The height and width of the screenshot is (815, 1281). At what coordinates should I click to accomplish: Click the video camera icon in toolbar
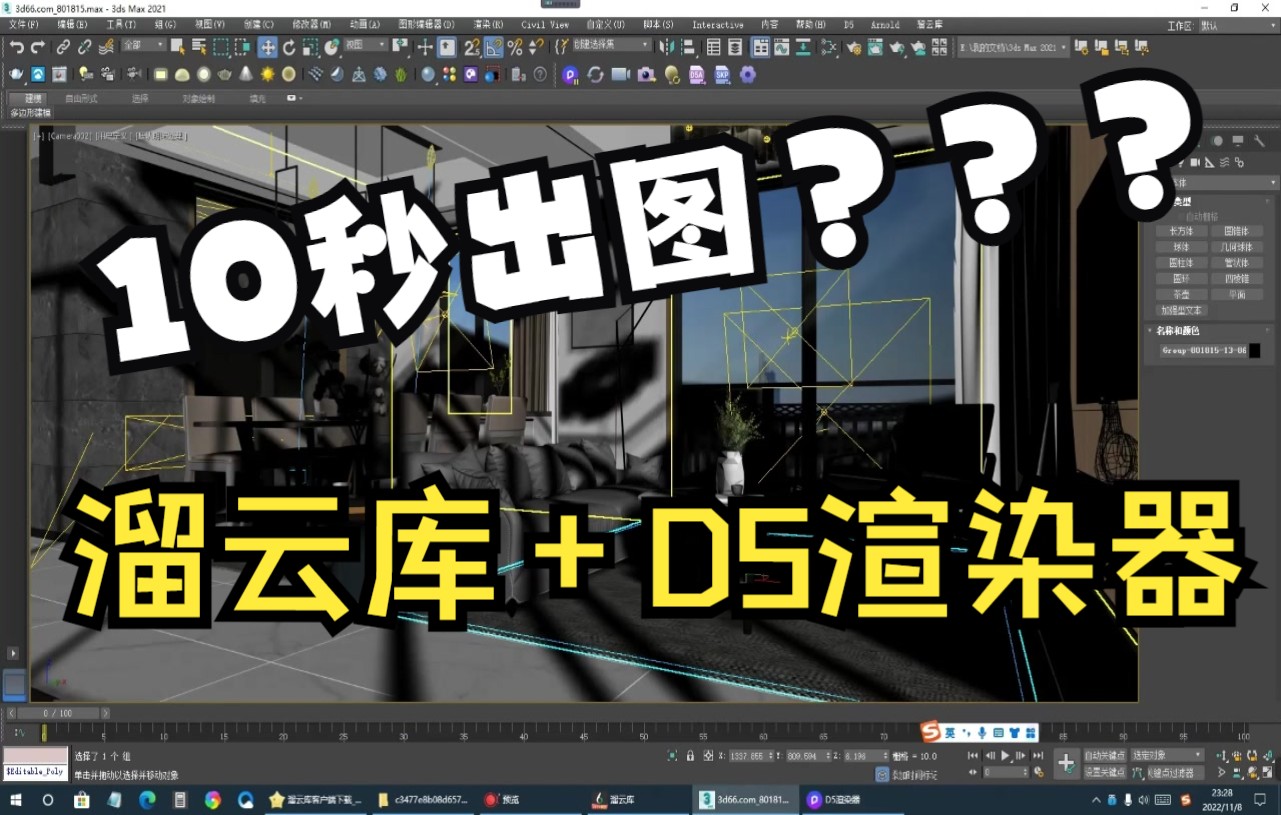[x=620, y=74]
